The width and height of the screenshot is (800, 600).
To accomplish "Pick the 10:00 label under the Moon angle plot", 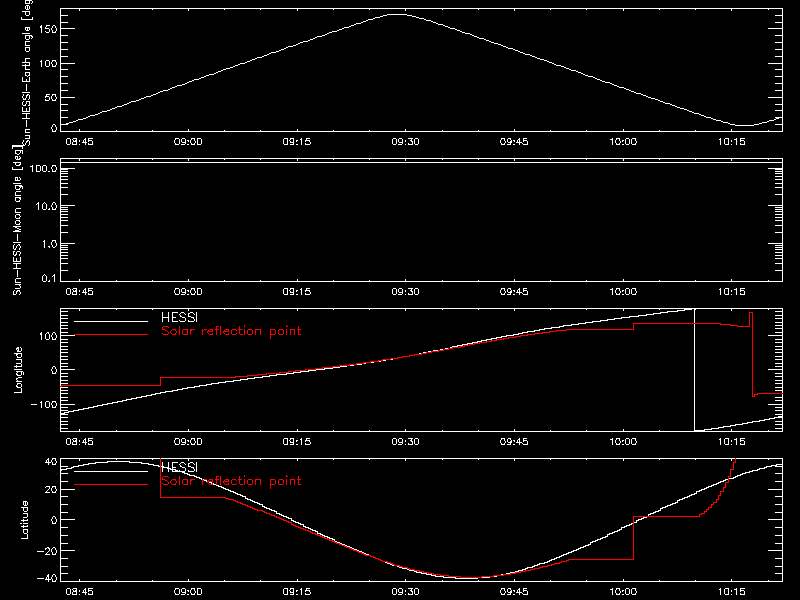I will click(622, 292).
